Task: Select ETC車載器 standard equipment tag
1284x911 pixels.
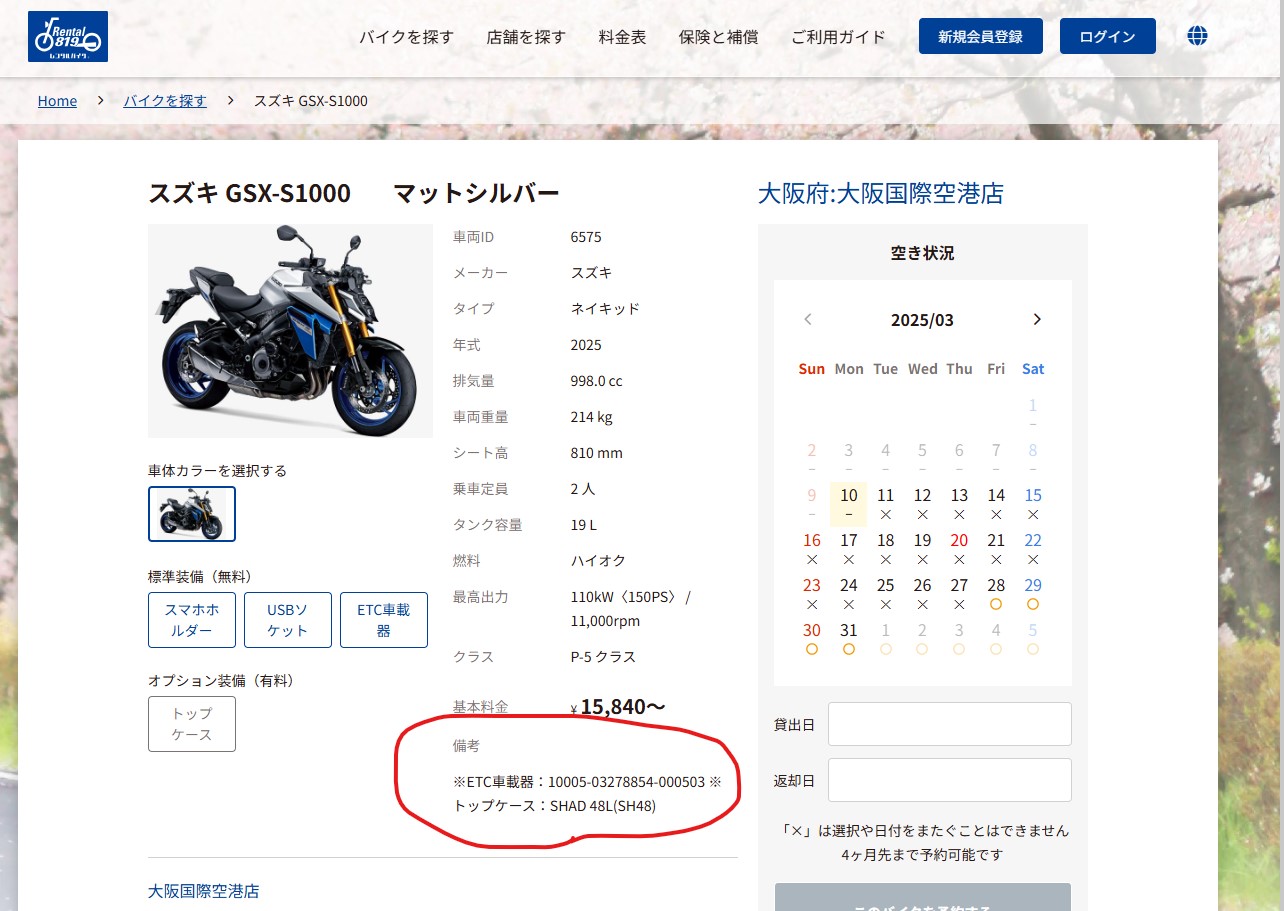Action: (x=384, y=619)
